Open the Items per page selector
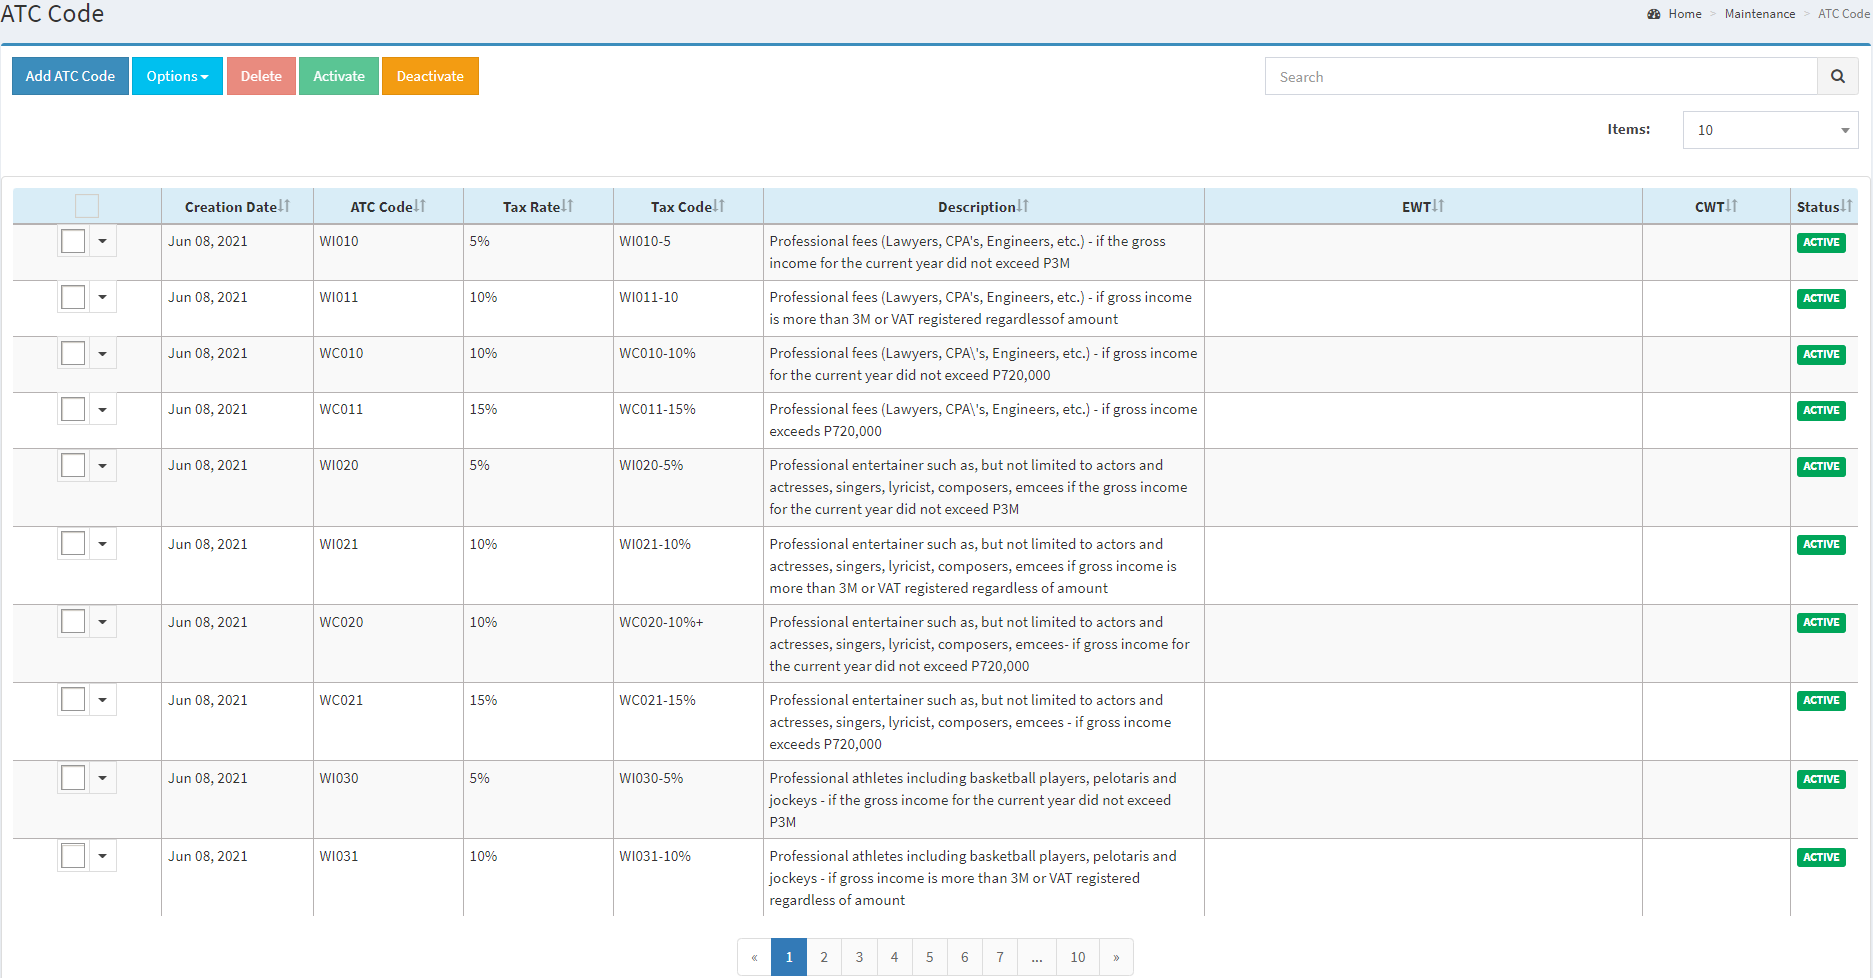This screenshot has height=978, width=1873. pyautogui.click(x=1769, y=130)
